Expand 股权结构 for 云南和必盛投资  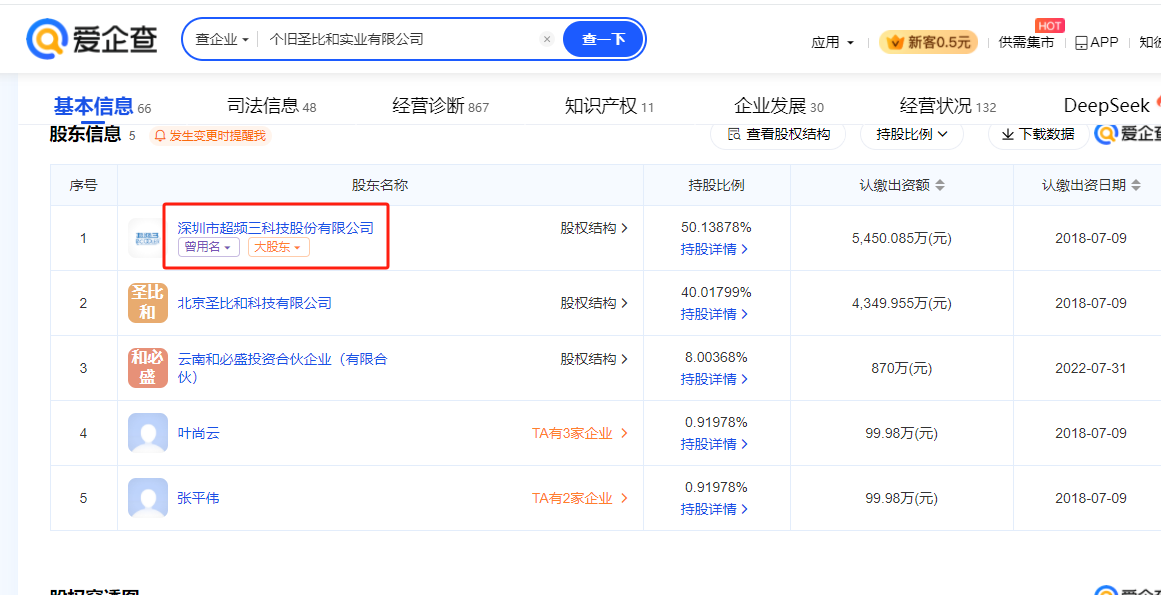coord(594,359)
